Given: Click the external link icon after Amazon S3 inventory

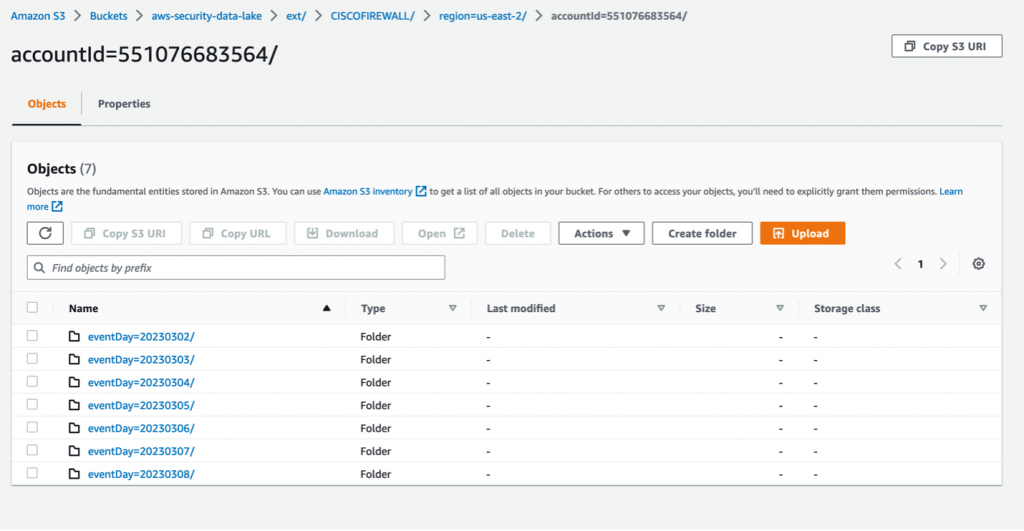Looking at the screenshot, I should tap(421, 191).
